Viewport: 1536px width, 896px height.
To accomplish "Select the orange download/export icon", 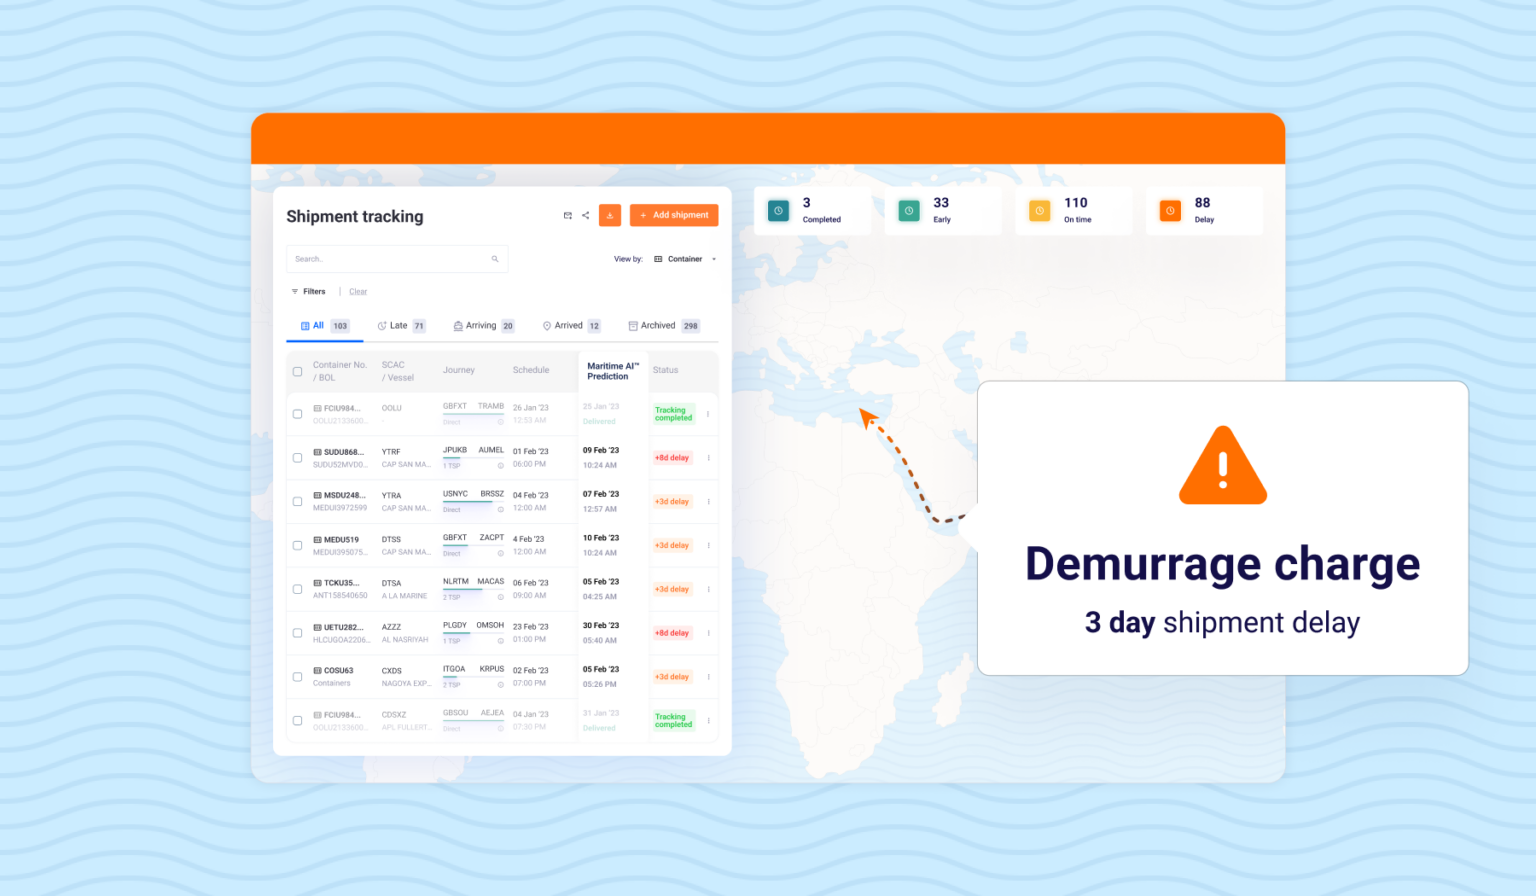I will point(610,215).
